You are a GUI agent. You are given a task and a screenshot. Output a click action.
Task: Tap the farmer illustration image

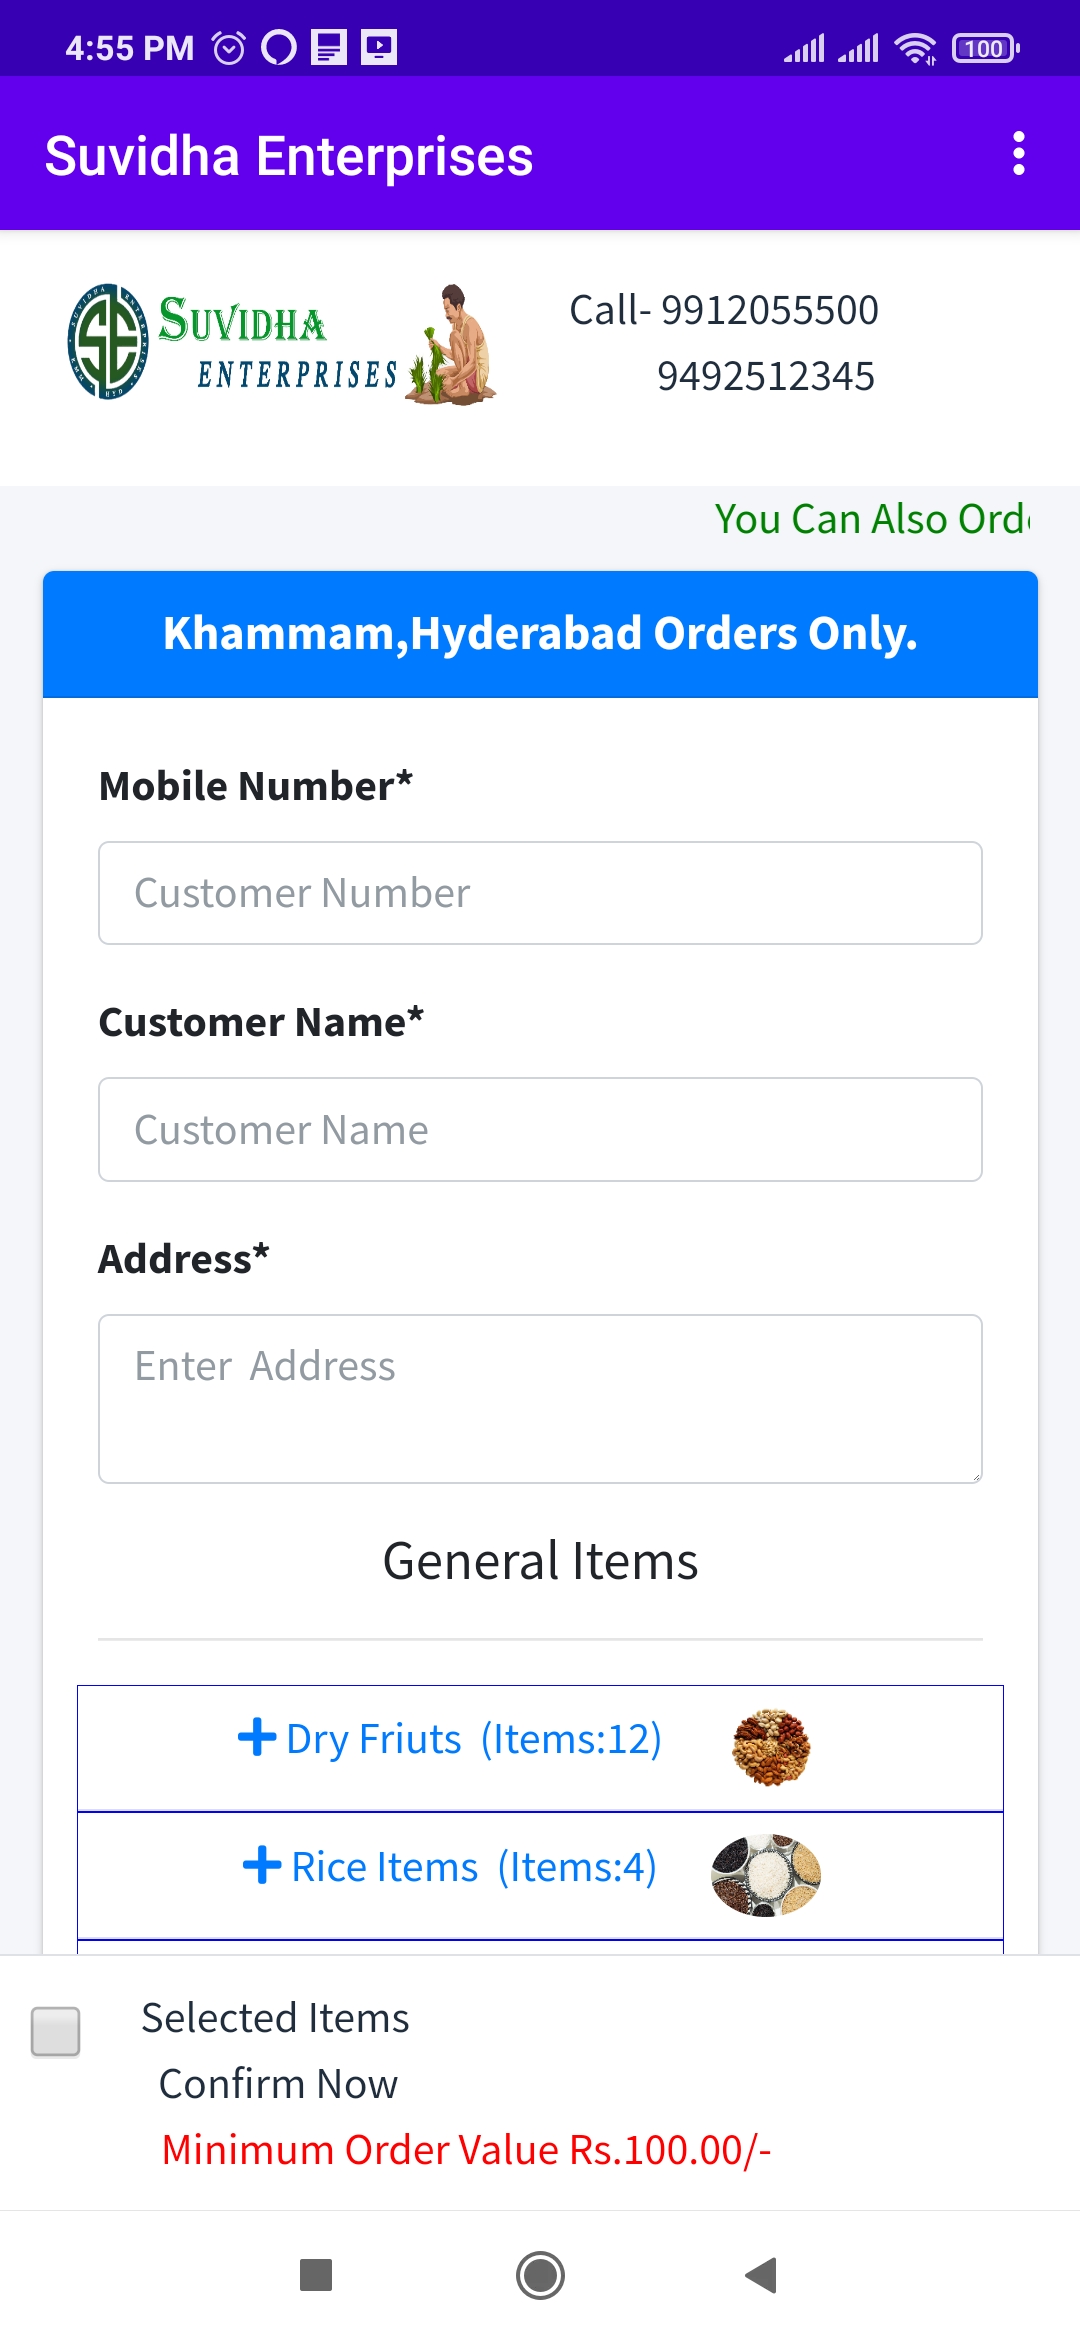click(452, 344)
